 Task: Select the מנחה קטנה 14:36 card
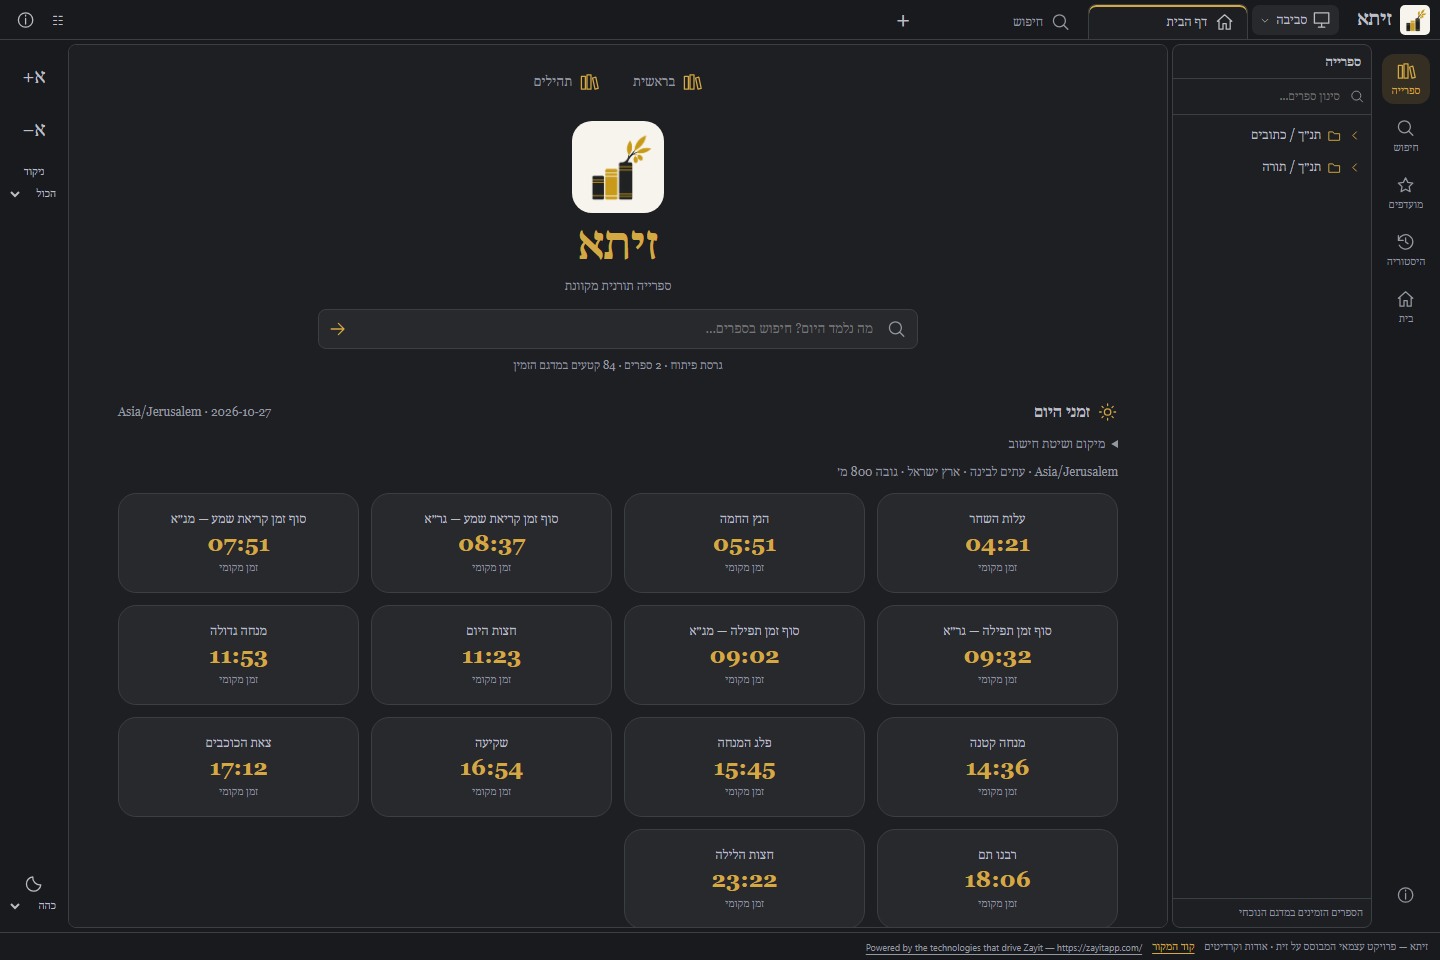[997, 767]
